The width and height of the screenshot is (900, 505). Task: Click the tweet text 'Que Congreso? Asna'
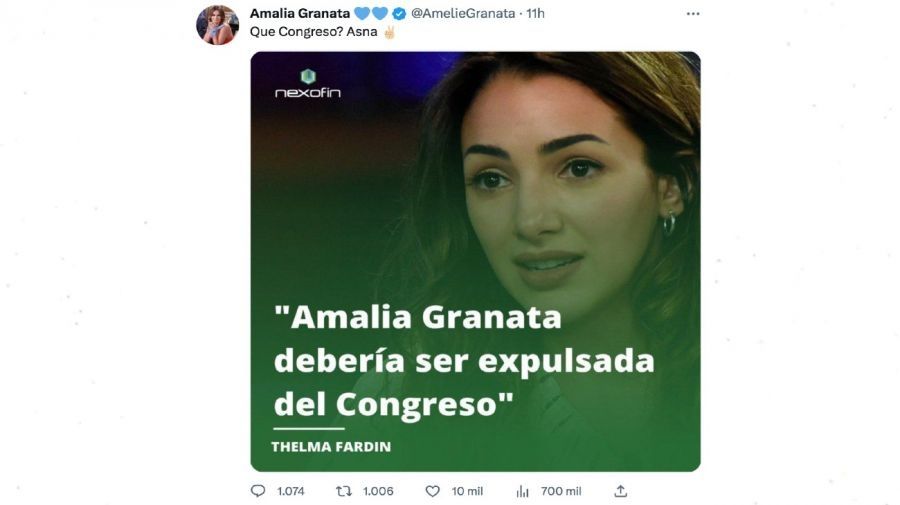[313, 32]
